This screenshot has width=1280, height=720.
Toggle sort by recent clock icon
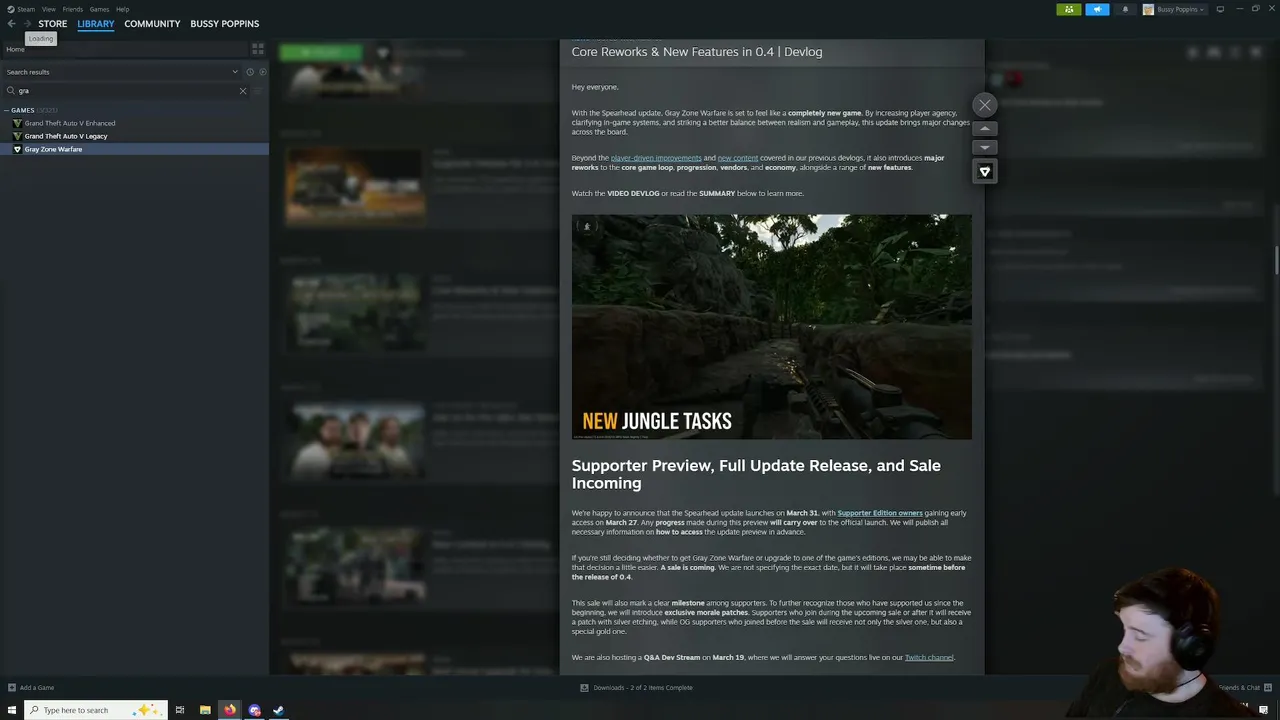pos(250,72)
